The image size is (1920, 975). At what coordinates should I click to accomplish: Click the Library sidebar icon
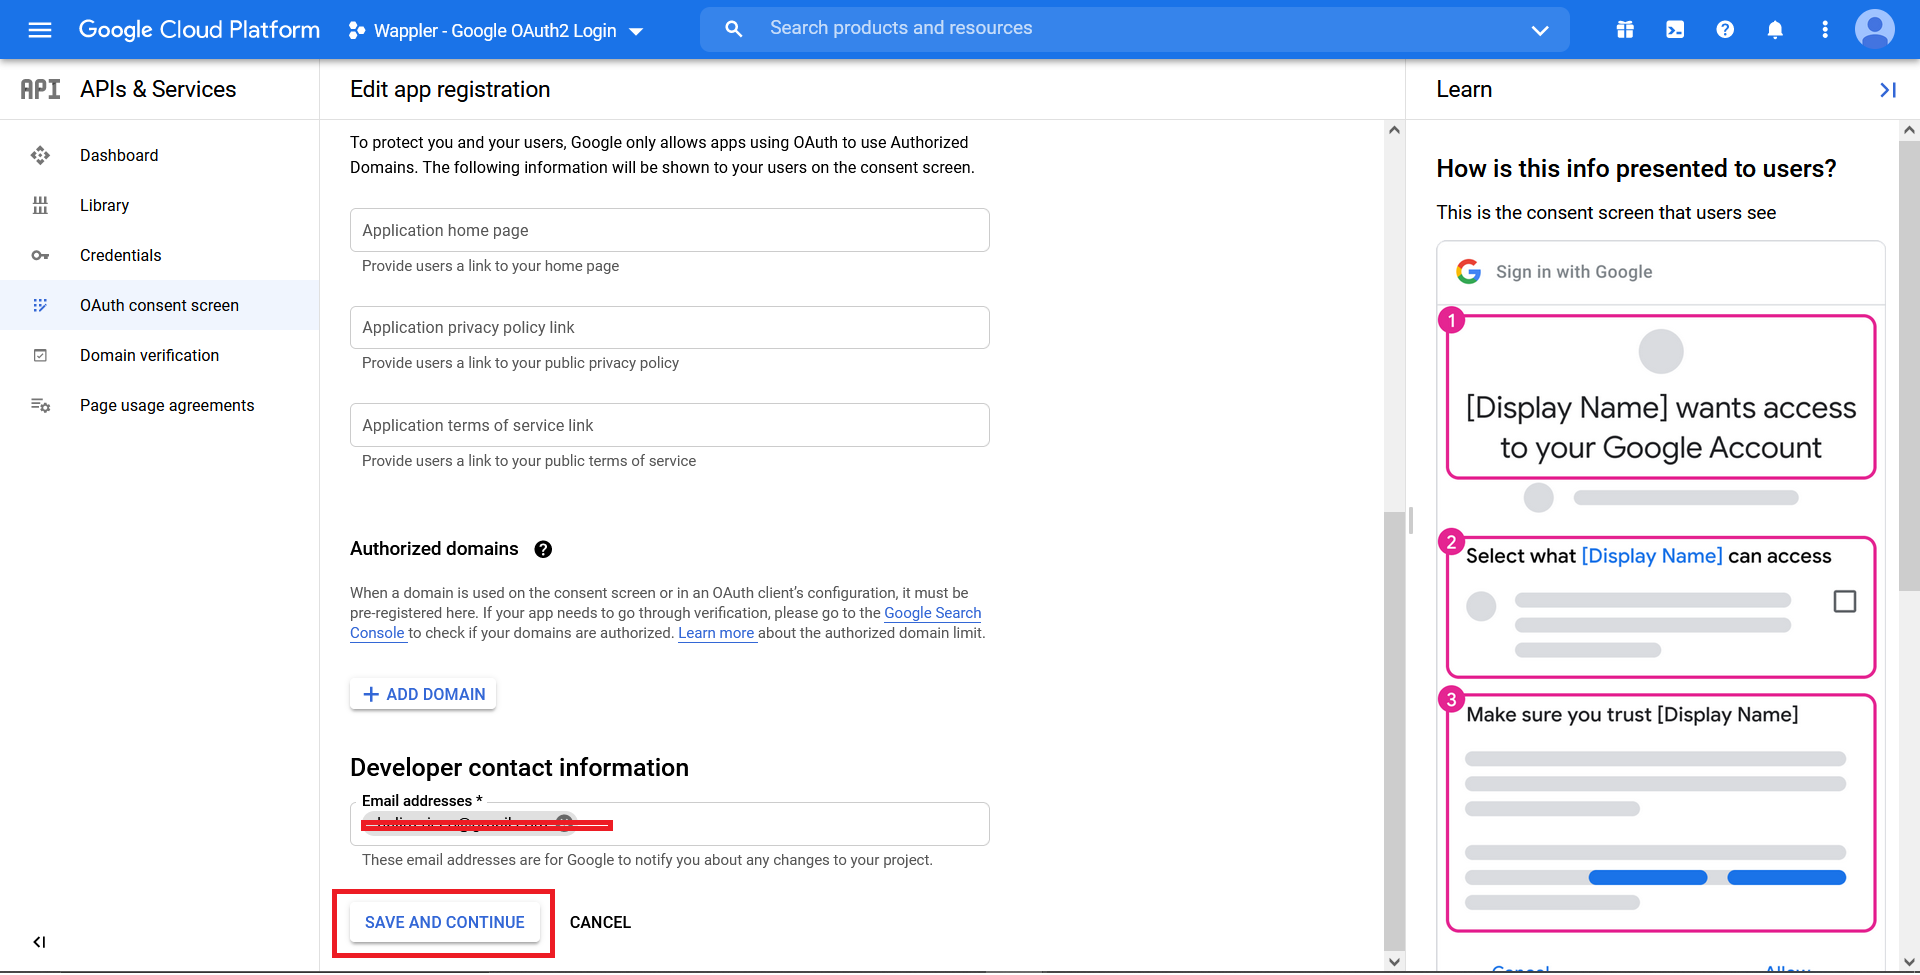click(40, 205)
